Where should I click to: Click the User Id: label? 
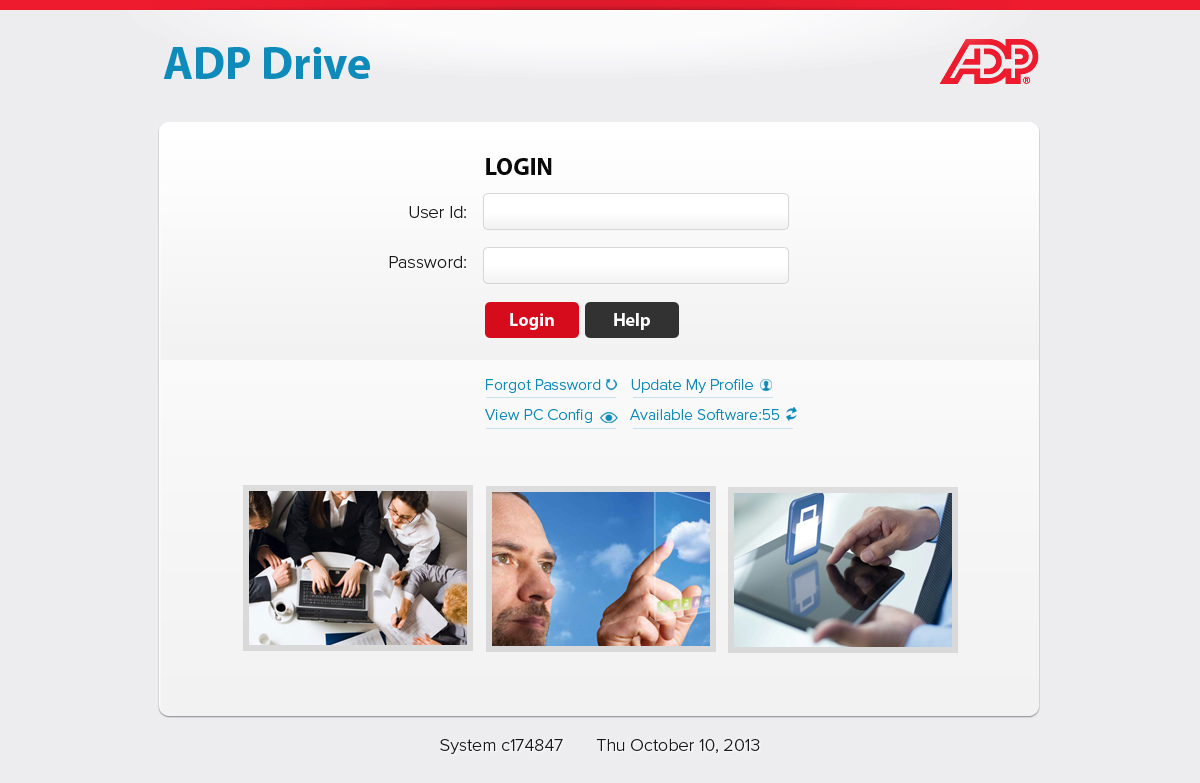point(438,212)
